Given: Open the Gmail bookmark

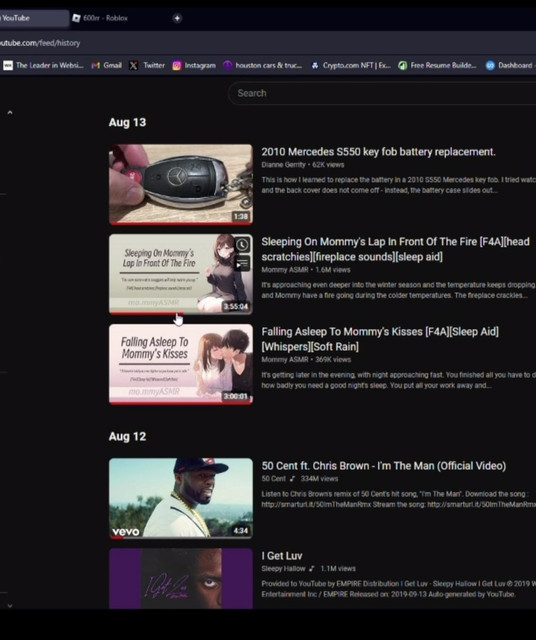Looking at the screenshot, I should 107,65.
